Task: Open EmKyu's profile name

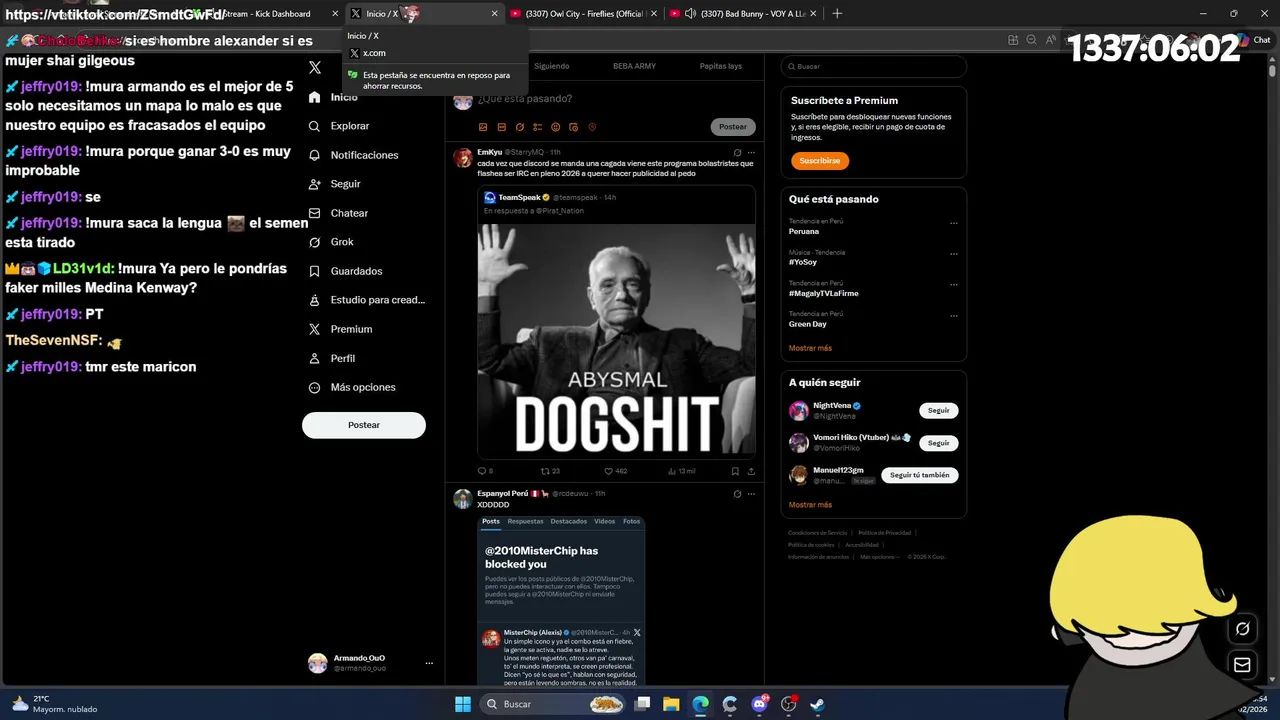Action: pyautogui.click(x=489, y=152)
